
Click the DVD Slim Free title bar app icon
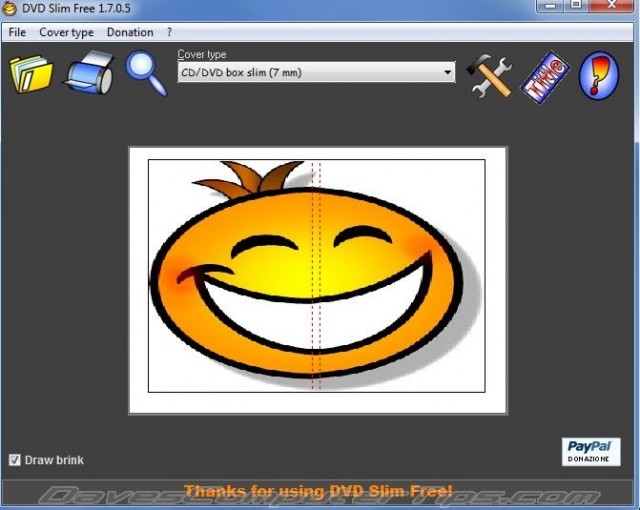point(9,9)
